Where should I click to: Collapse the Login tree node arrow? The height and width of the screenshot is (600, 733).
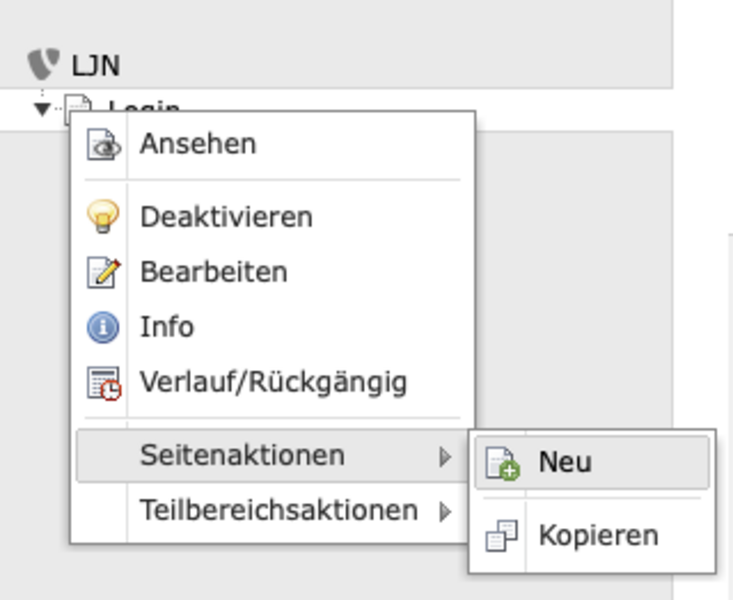(42, 109)
